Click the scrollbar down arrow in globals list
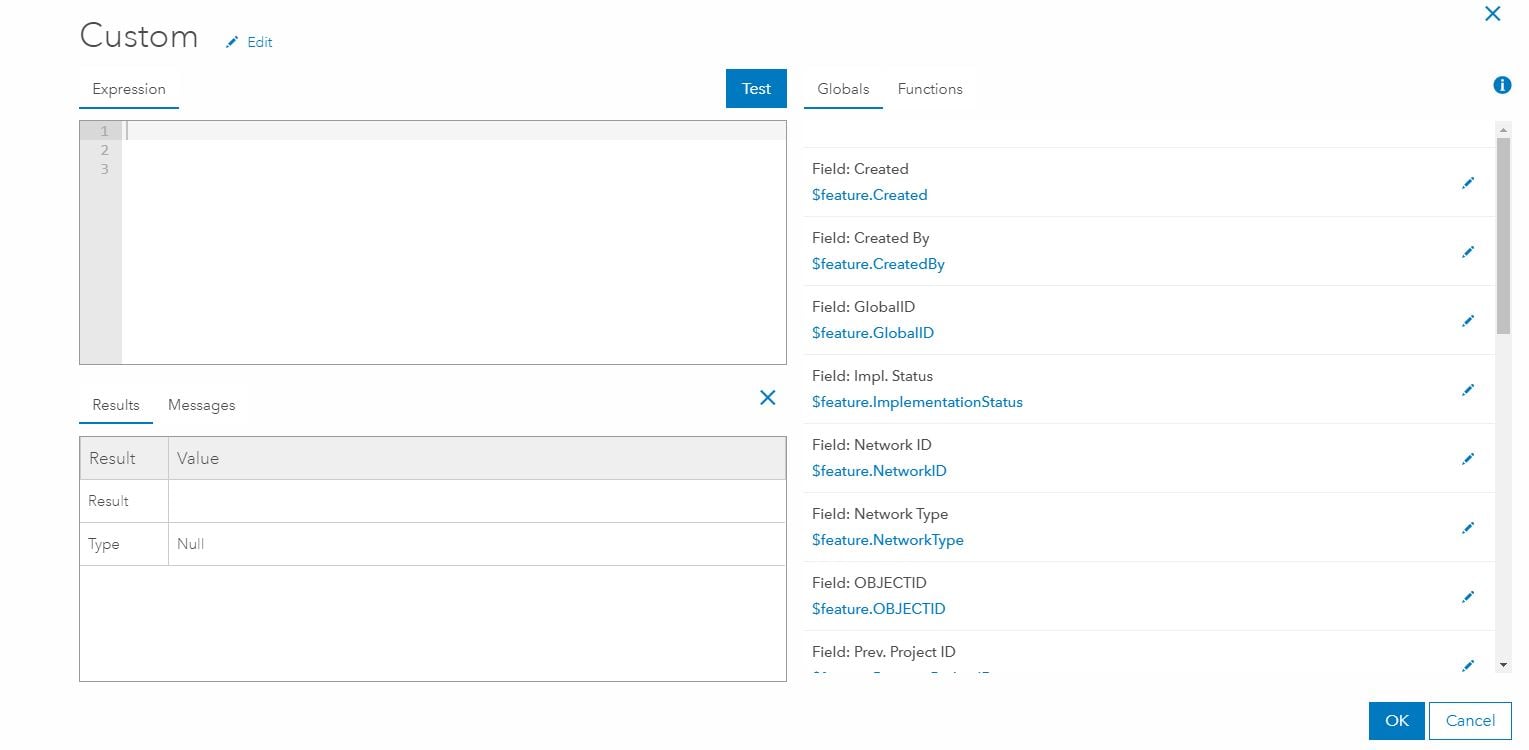Image resolution: width=1529 pixels, height=750 pixels. coord(1503,664)
